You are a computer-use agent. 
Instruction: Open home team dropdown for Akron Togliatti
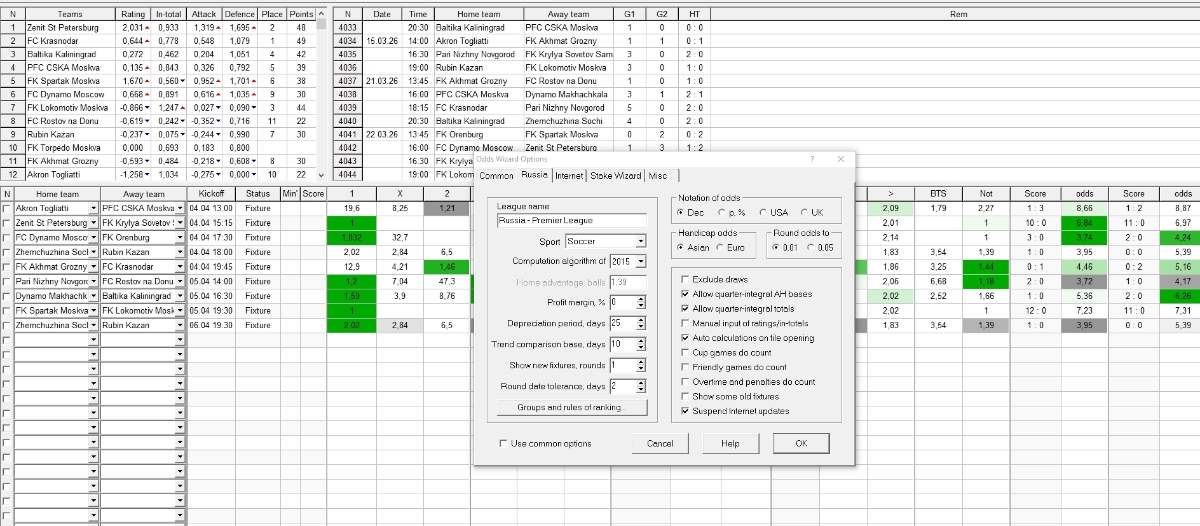coord(95,208)
